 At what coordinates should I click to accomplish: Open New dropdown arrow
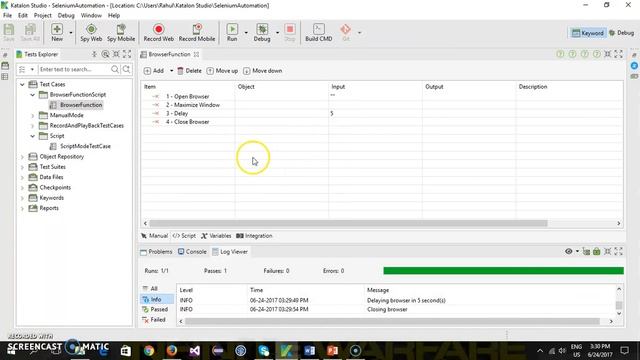click(71, 33)
